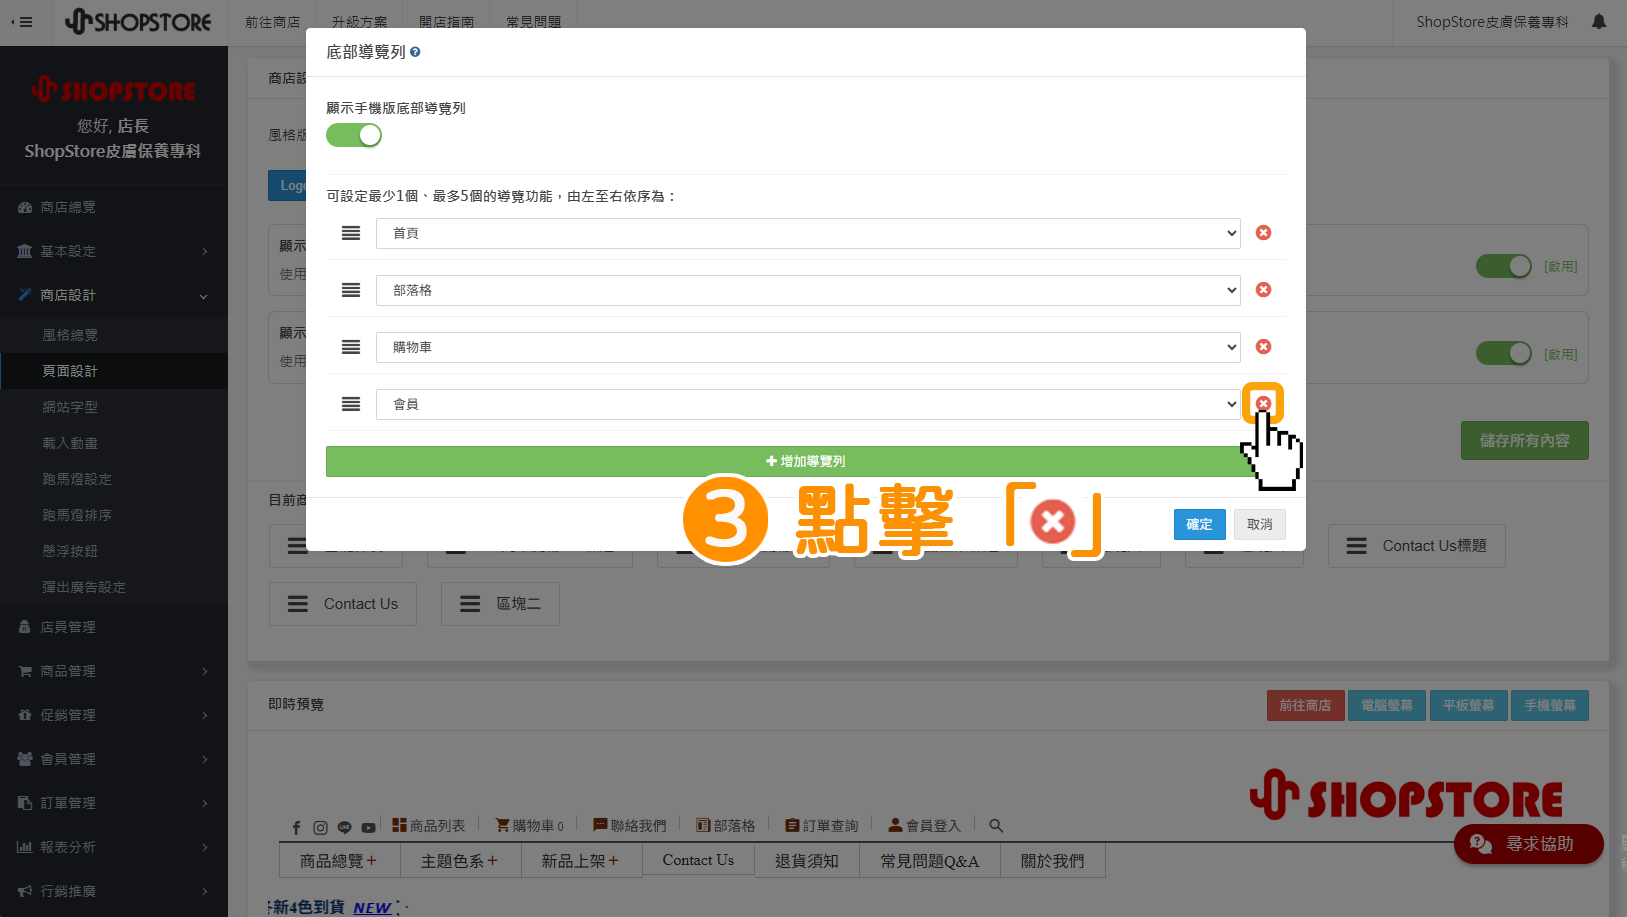Expand 會員管理 in the sidebar
The height and width of the screenshot is (917, 1627).
click(114, 759)
